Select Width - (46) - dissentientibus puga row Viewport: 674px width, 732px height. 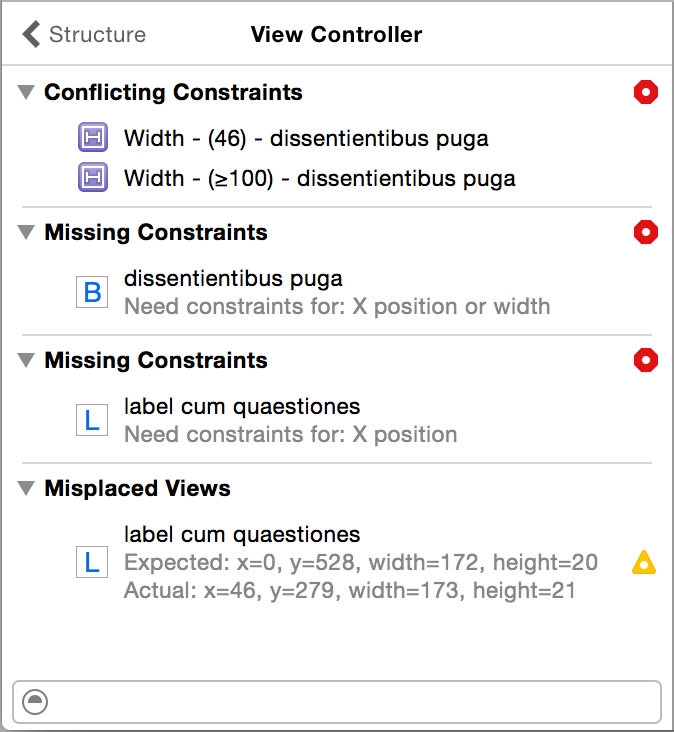click(x=306, y=138)
